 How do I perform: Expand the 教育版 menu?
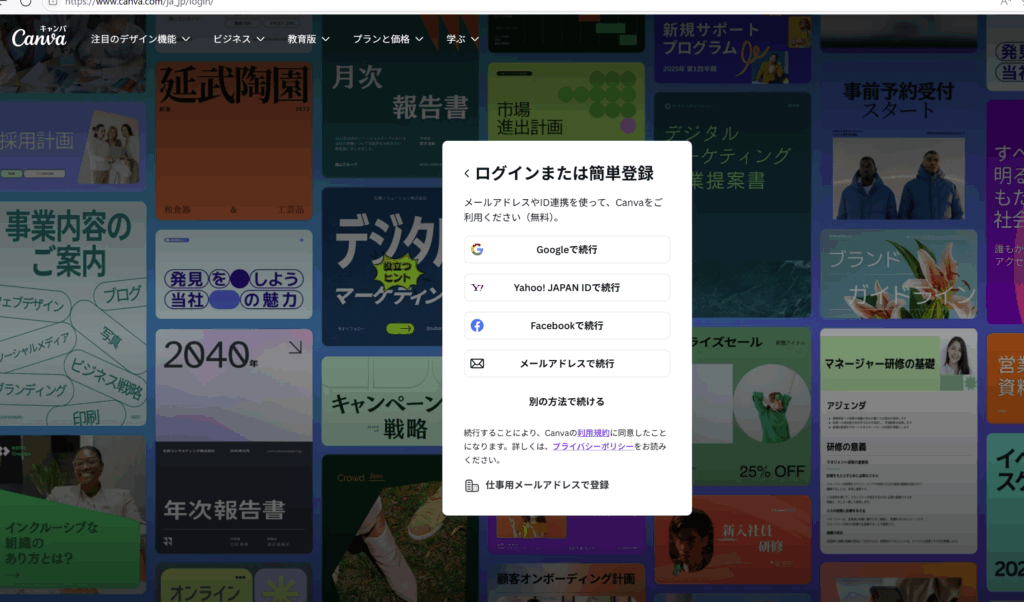308,39
